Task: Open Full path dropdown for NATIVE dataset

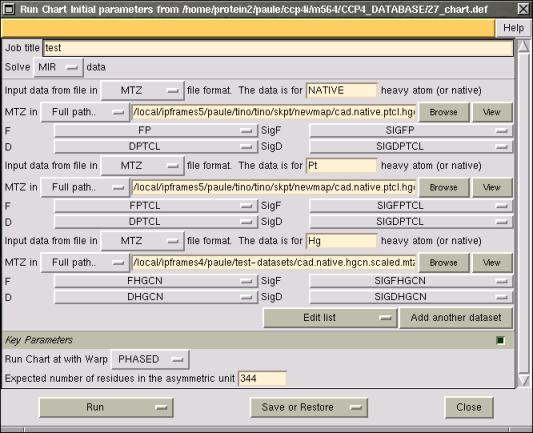Action: [x=85, y=112]
